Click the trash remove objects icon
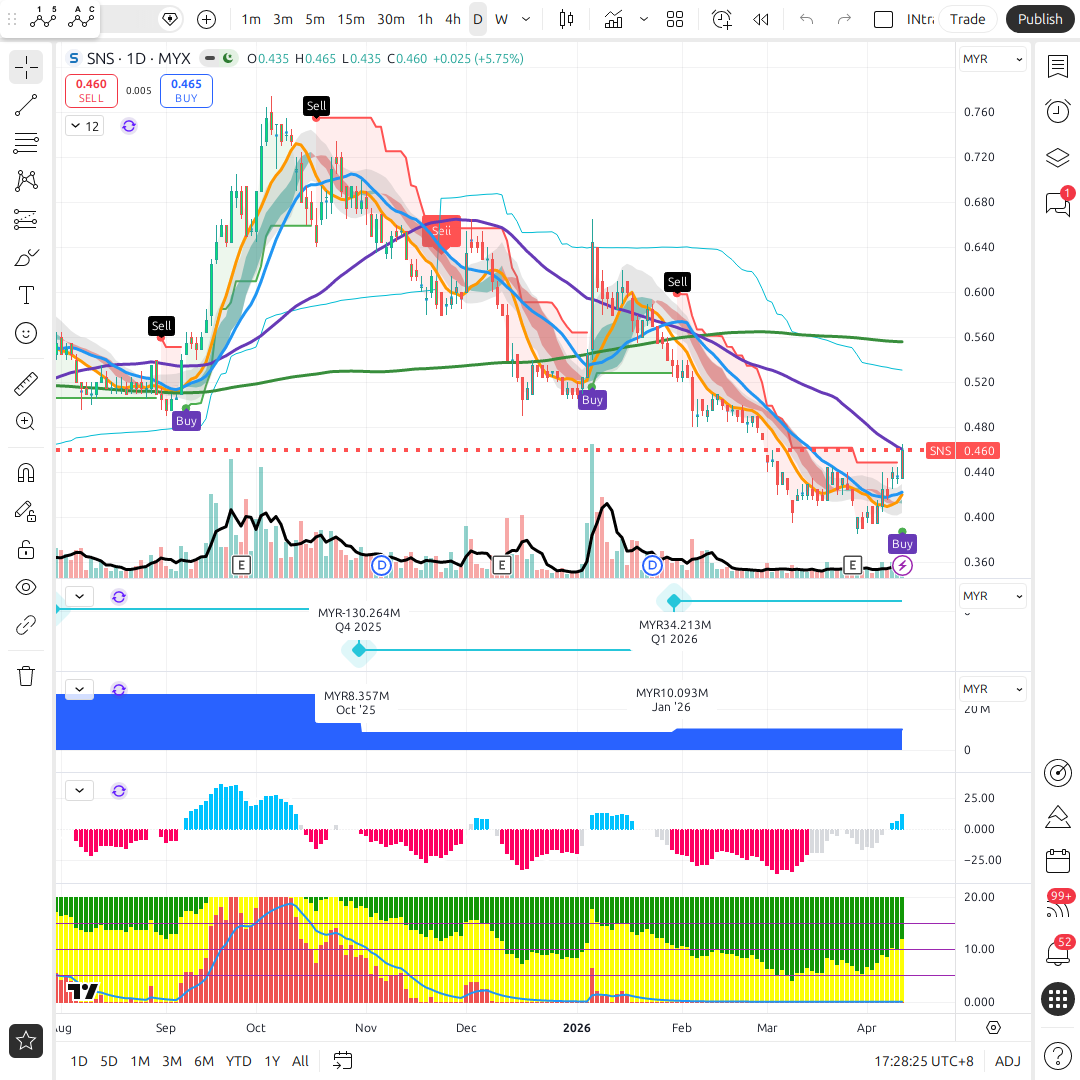The image size is (1080, 1080). pyautogui.click(x=26, y=676)
